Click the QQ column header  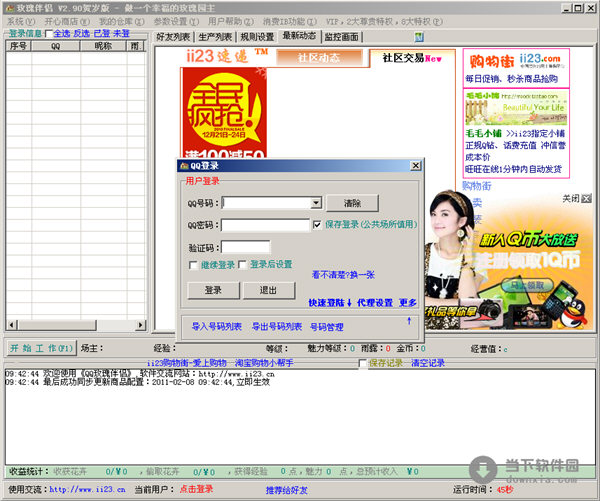(55, 46)
